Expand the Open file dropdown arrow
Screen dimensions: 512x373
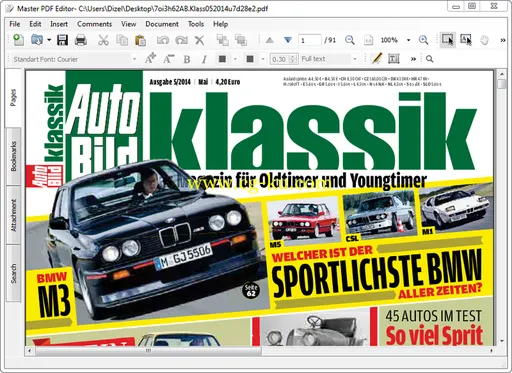click(x=49, y=40)
